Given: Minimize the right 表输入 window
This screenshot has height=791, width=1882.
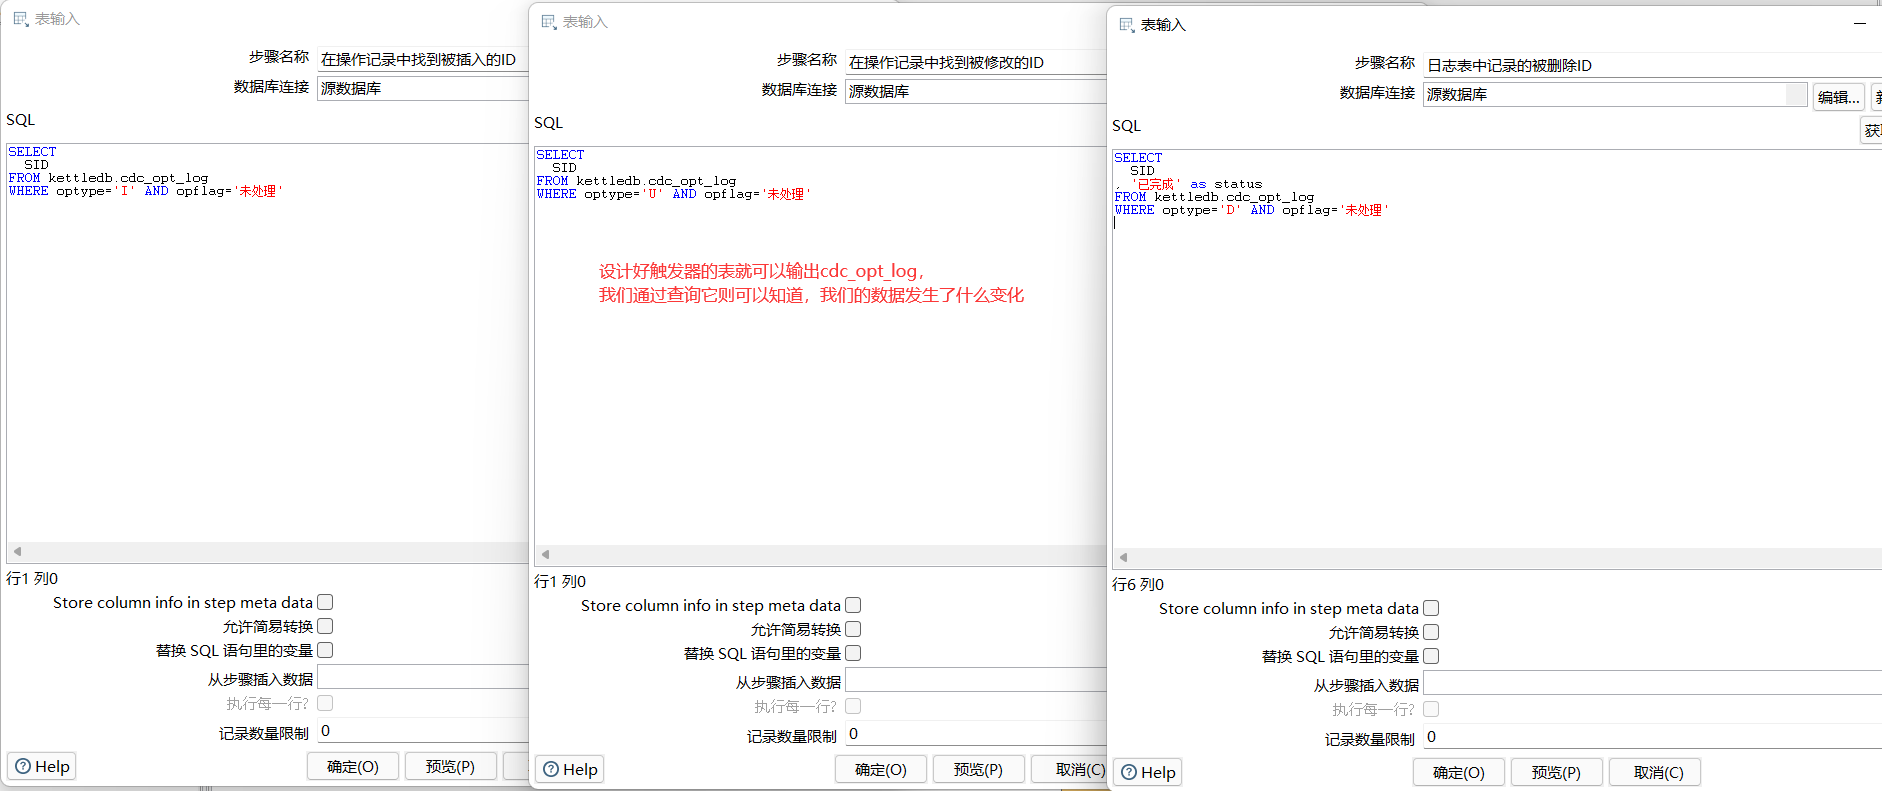Looking at the screenshot, I should pos(1860,24).
